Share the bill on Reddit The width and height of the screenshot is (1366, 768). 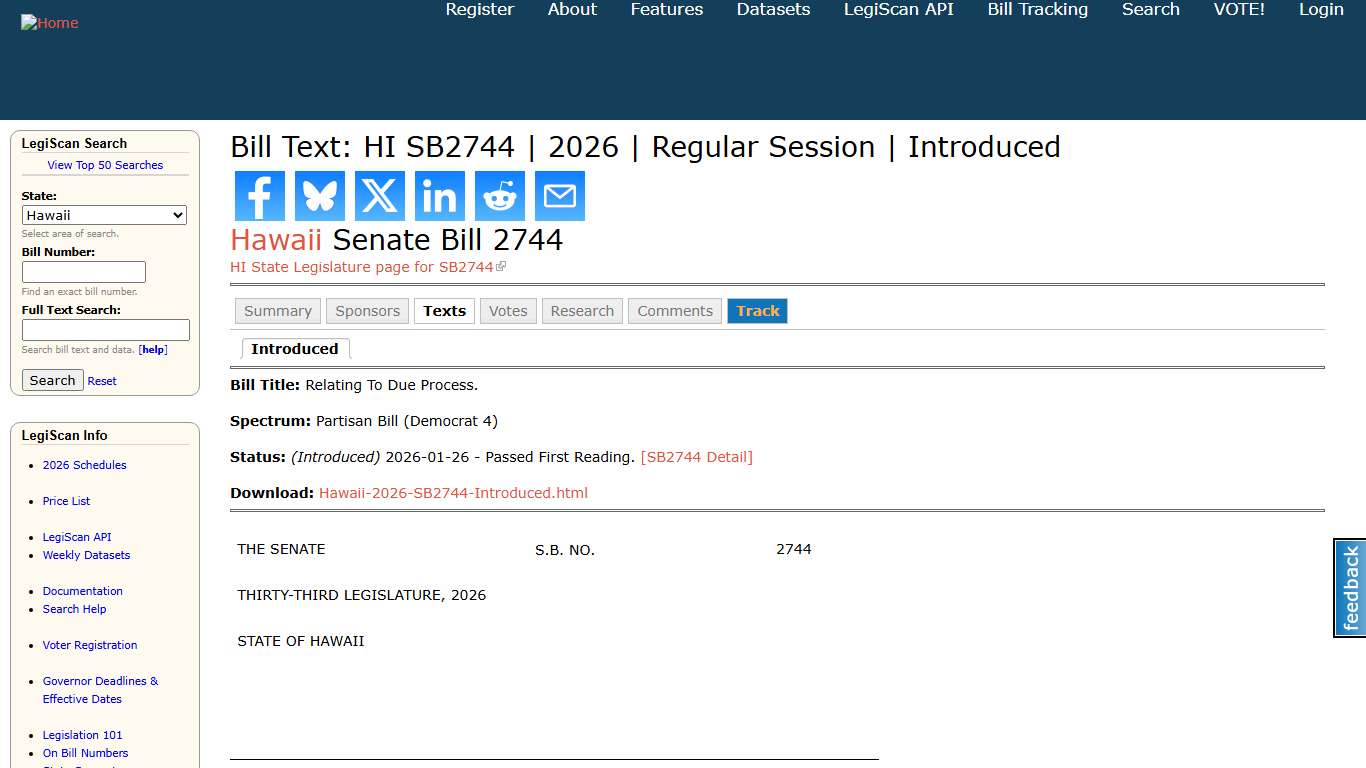click(499, 196)
